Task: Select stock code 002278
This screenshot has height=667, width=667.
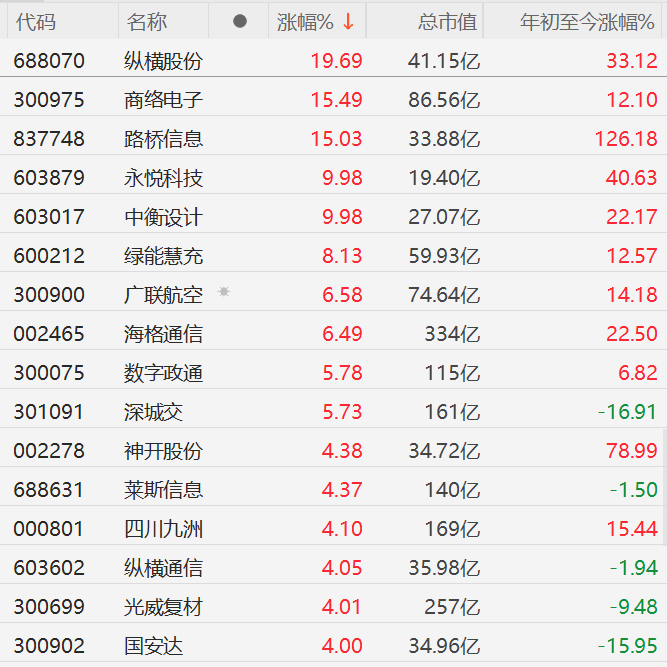Action: 49,451
